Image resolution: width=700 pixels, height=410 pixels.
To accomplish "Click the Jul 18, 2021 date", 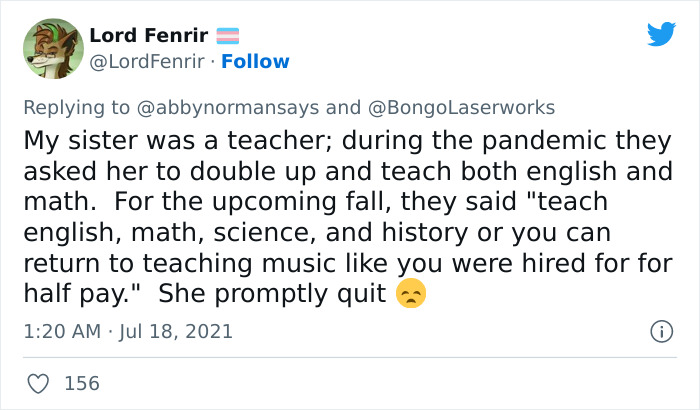I will 179,331.
